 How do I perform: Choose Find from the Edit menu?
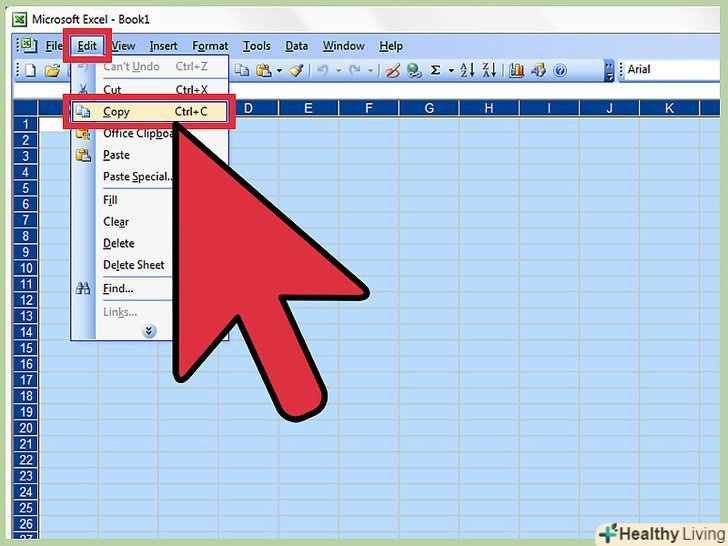[x=123, y=289]
